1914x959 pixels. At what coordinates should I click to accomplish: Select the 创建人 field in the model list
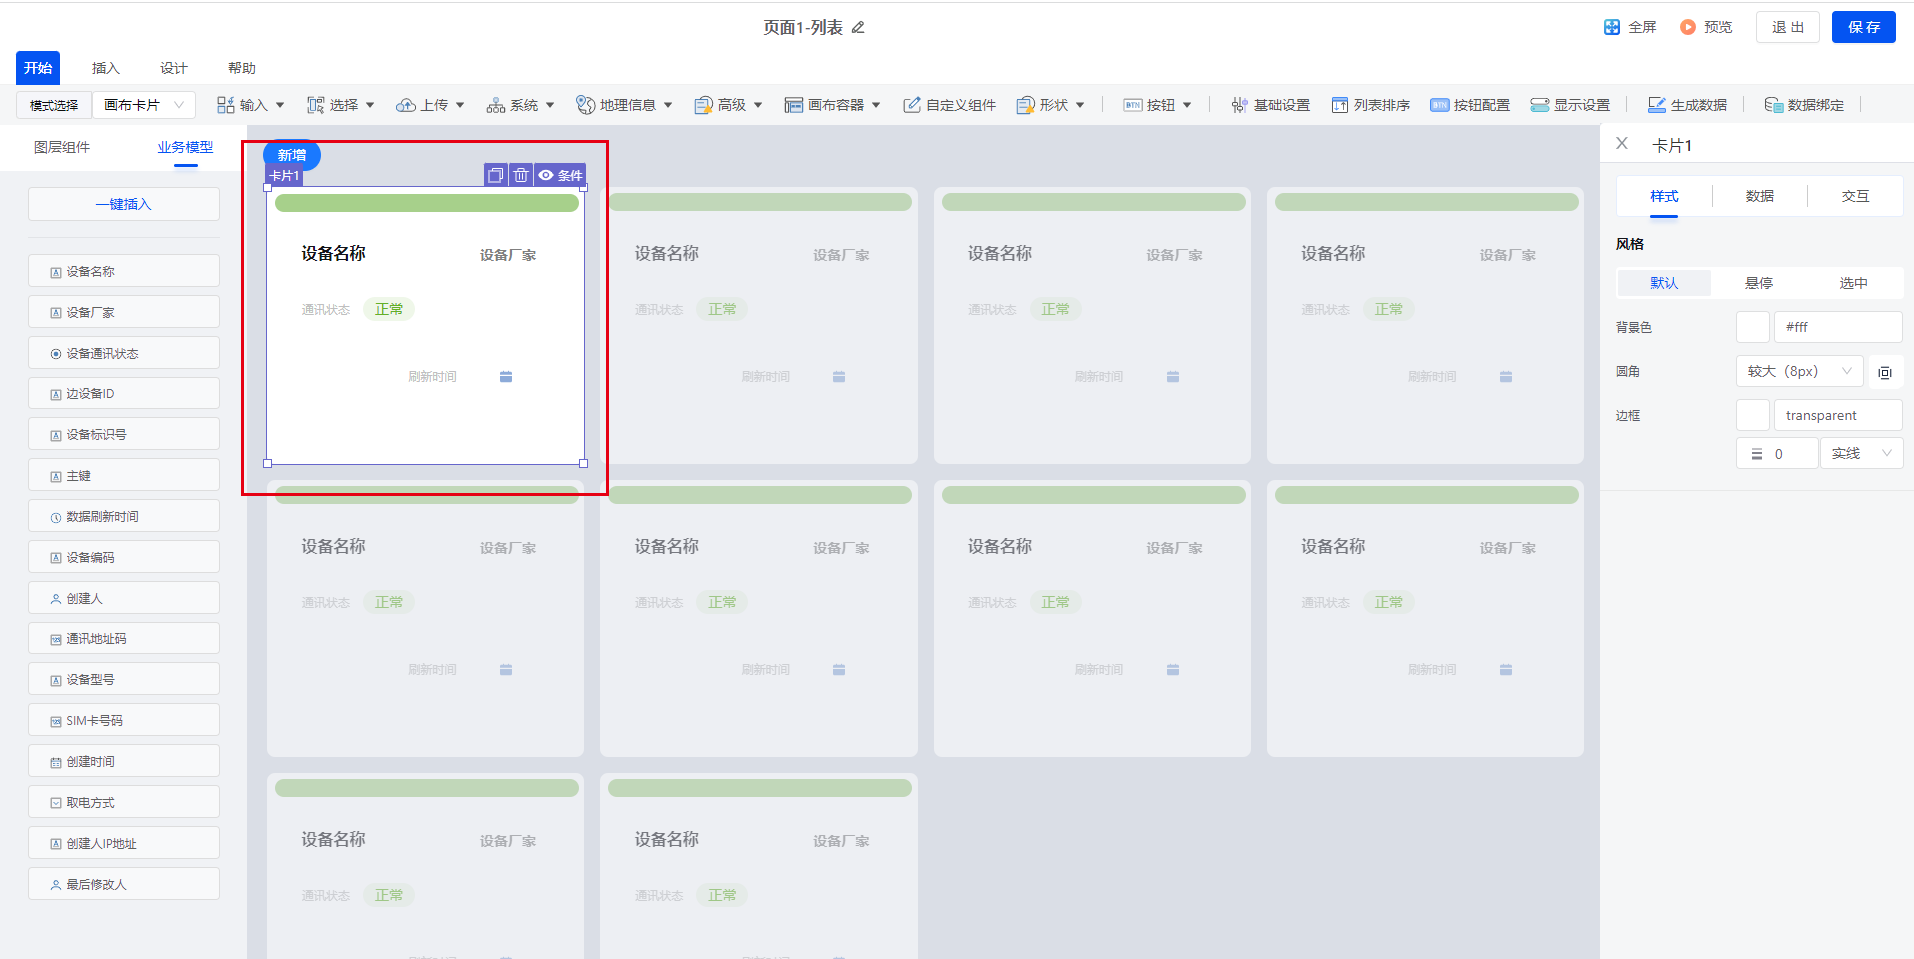(x=124, y=598)
